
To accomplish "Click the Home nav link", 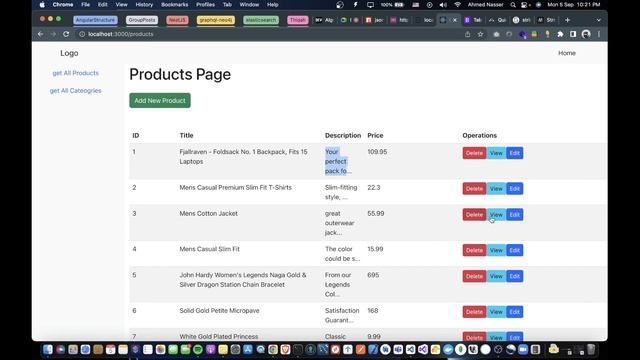I will pos(567,53).
